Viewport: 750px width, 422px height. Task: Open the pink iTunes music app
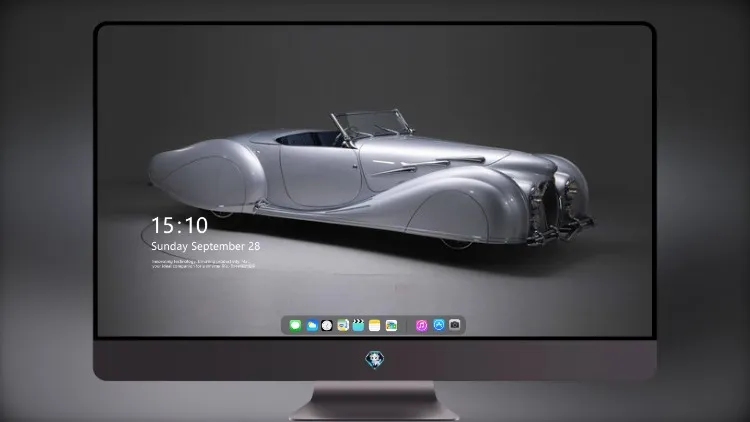pos(421,325)
